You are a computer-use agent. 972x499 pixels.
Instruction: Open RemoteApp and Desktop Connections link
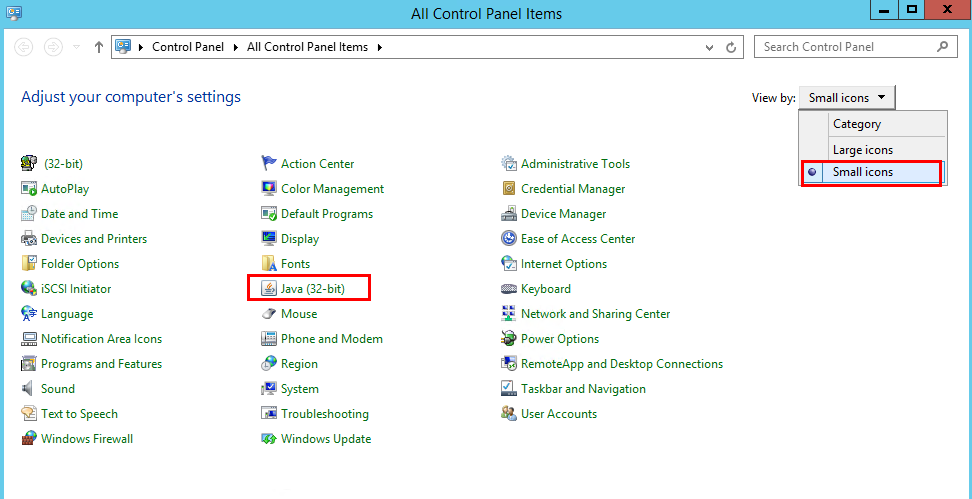pos(622,364)
